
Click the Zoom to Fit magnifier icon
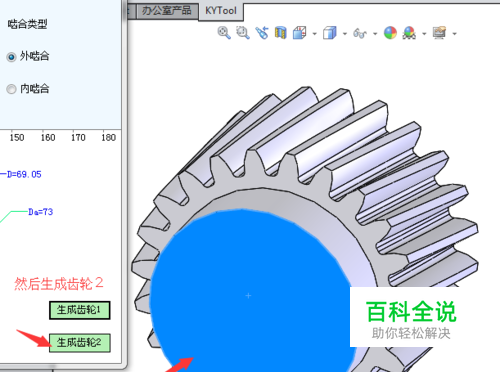click(224, 33)
